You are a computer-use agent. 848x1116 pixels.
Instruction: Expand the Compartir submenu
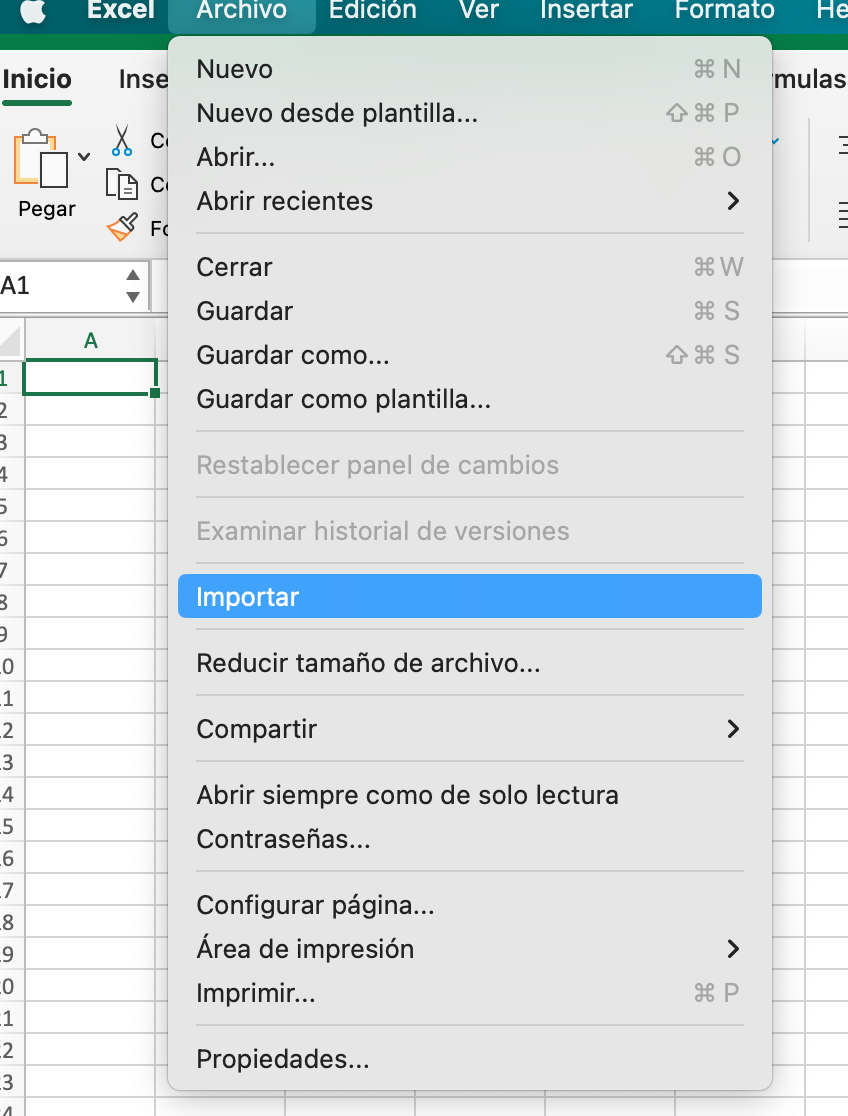470,729
